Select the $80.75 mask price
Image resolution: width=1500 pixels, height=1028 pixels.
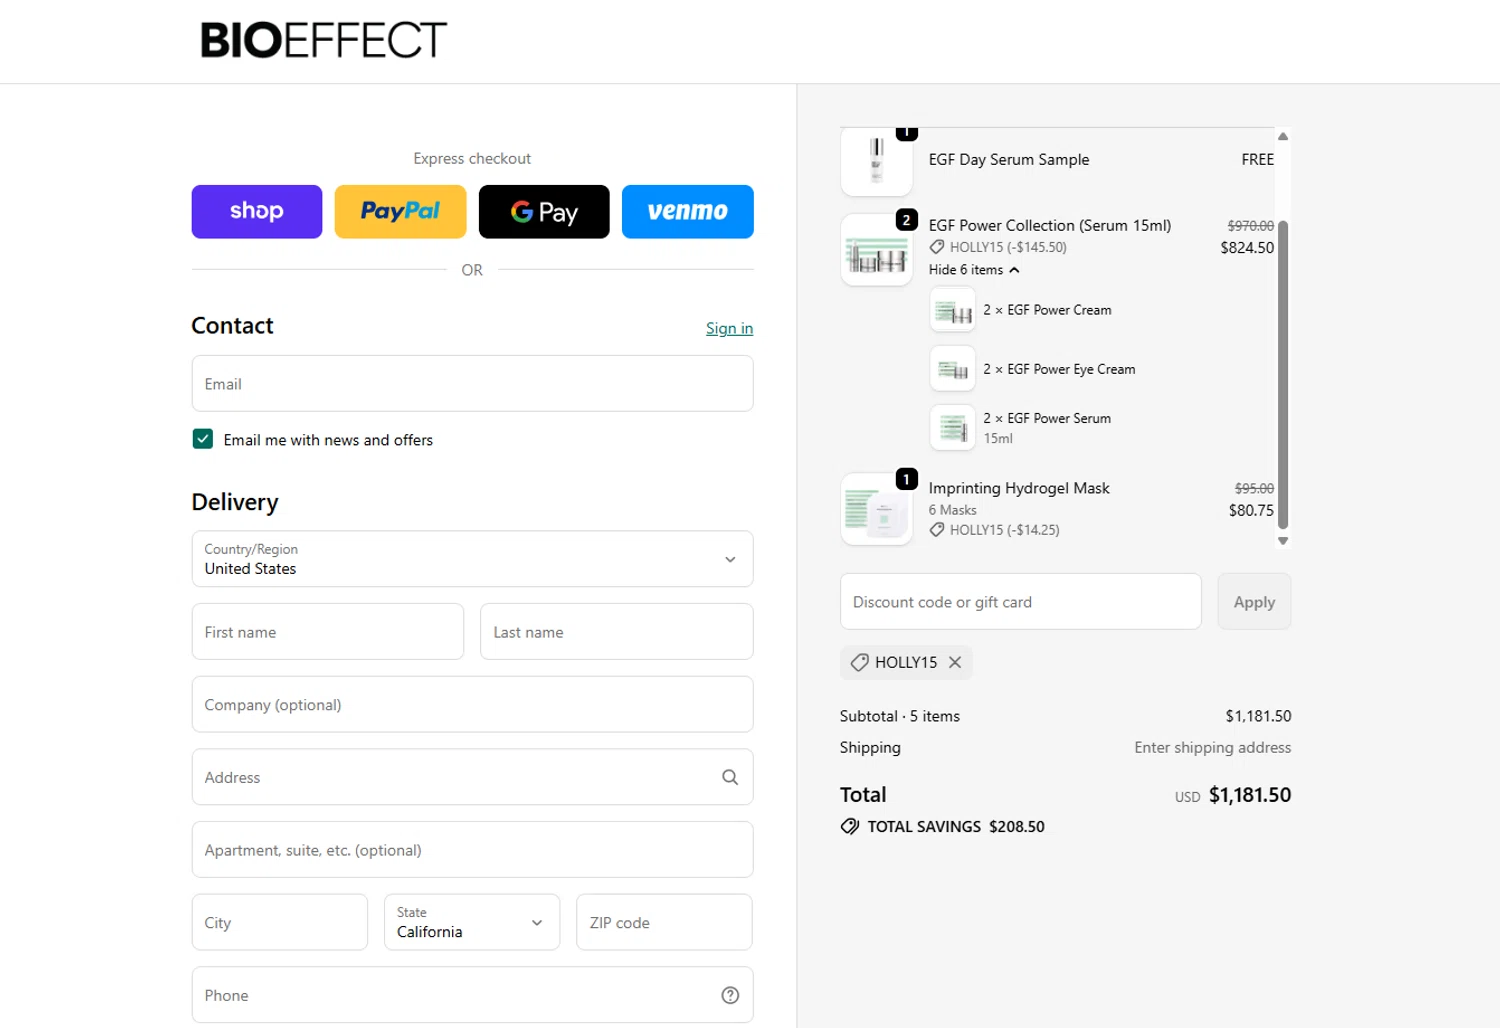point(1251,510)
